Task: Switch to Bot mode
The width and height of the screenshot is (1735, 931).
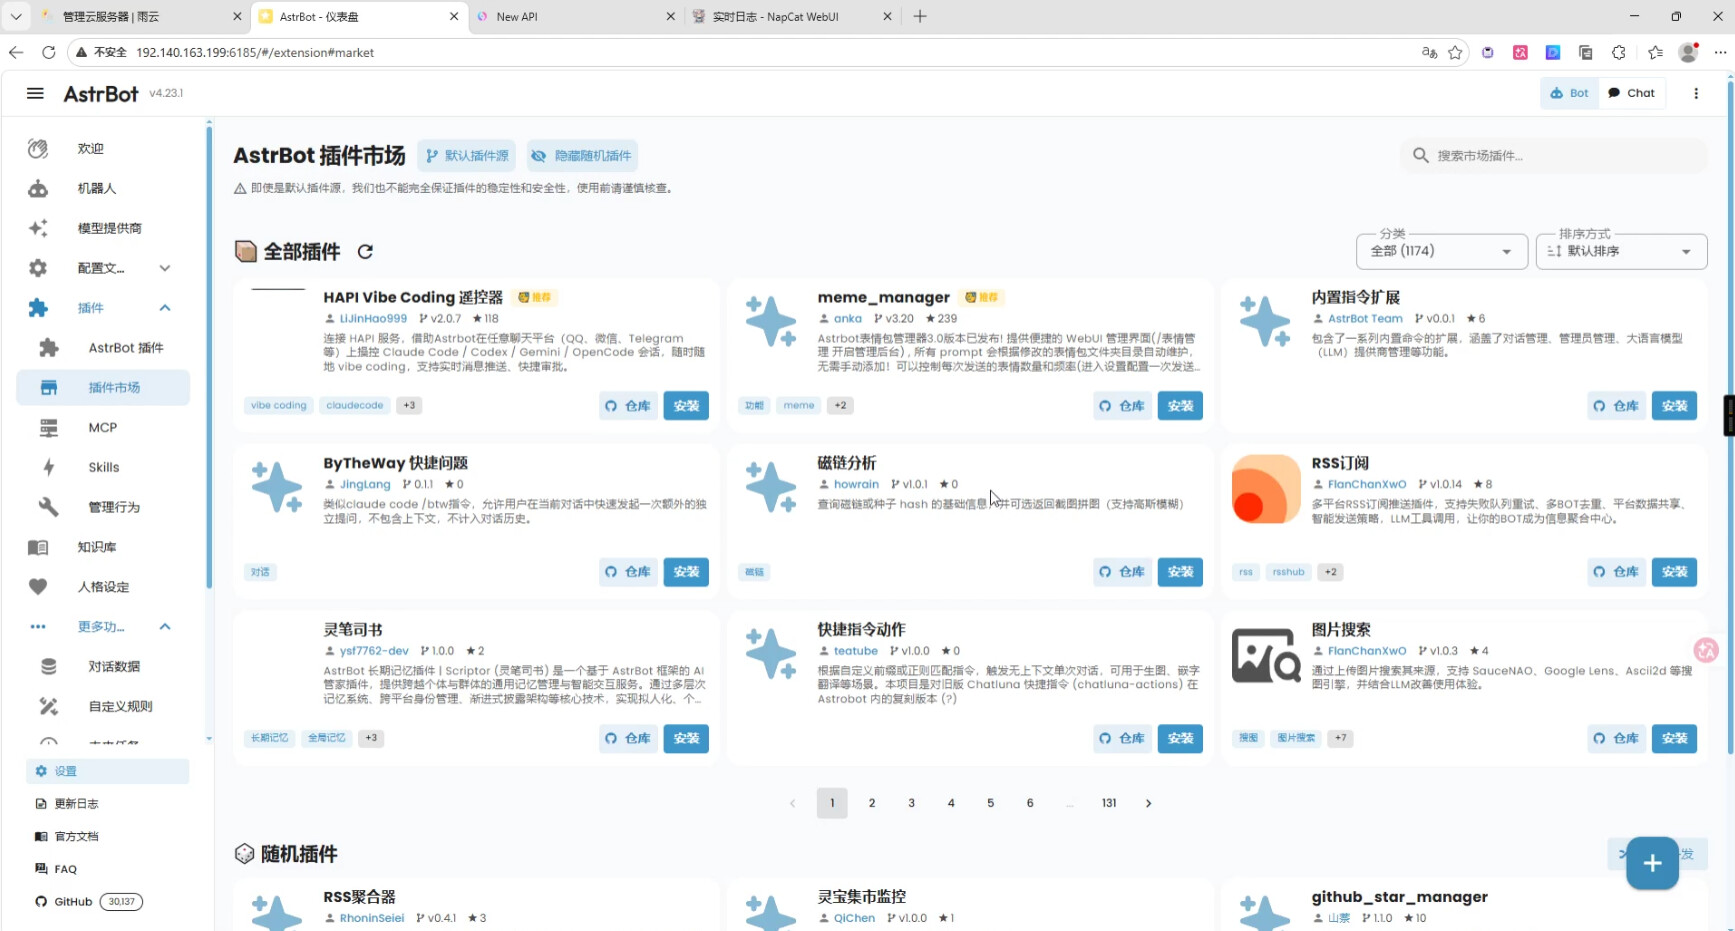Action: click(1569, 93)
